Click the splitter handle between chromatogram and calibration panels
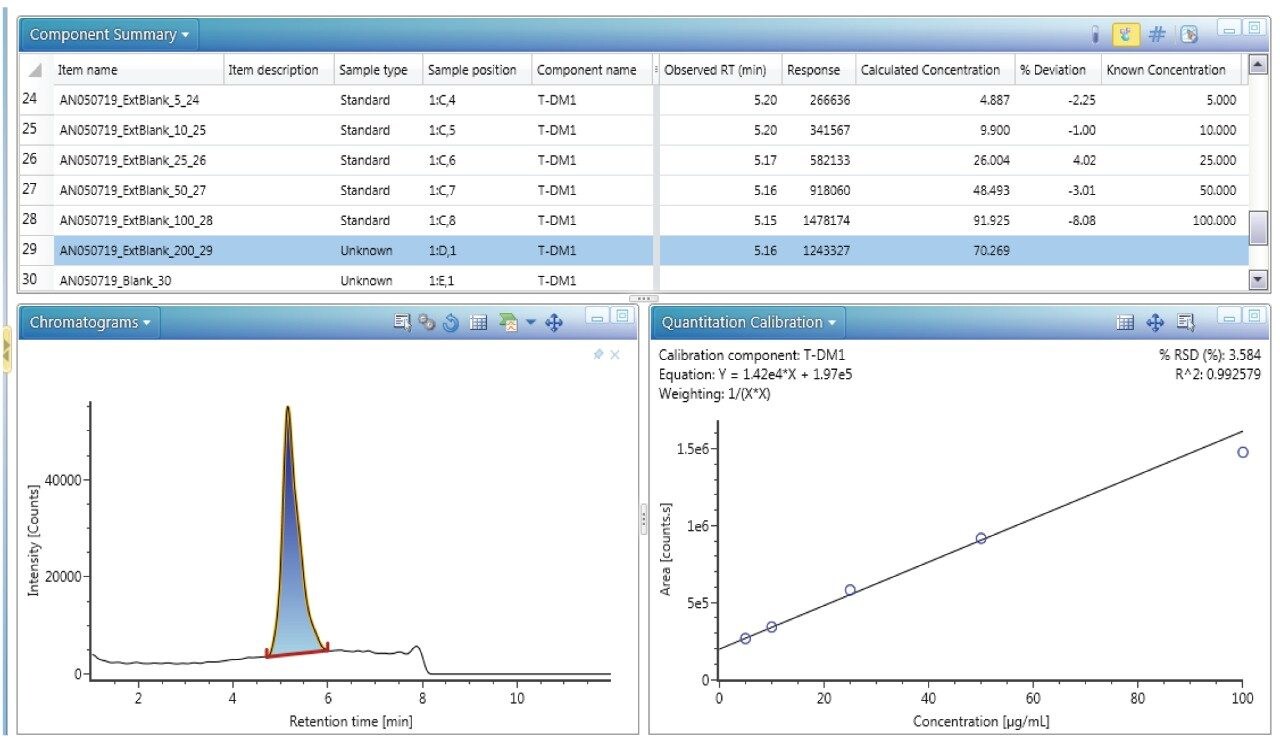Screen dimensions: 1280x744 (x=644, y=519)
